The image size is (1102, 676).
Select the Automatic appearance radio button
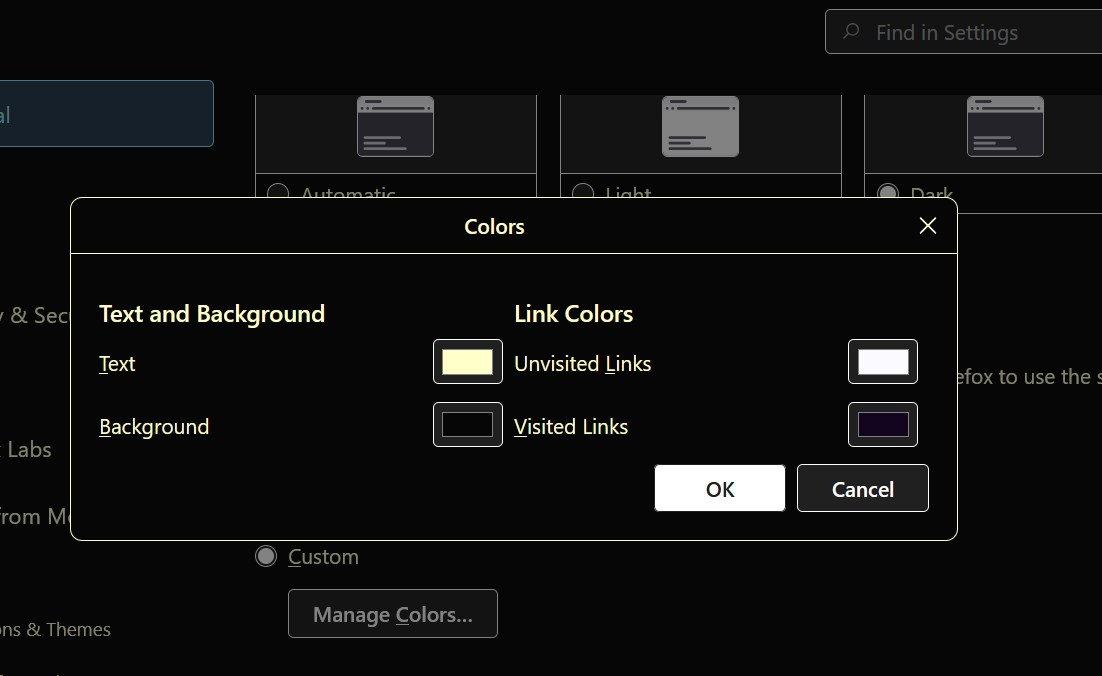278,191
